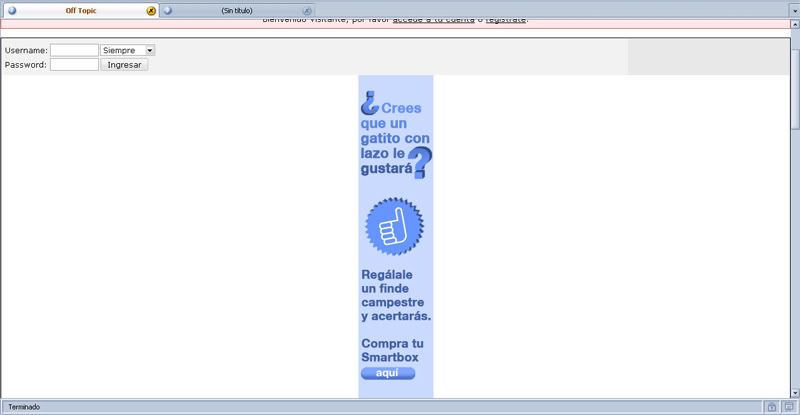The height and width of the screenshot is (415, 800).
Task: Click the vertical scrollbar down arrow
Action: point(794,391)
